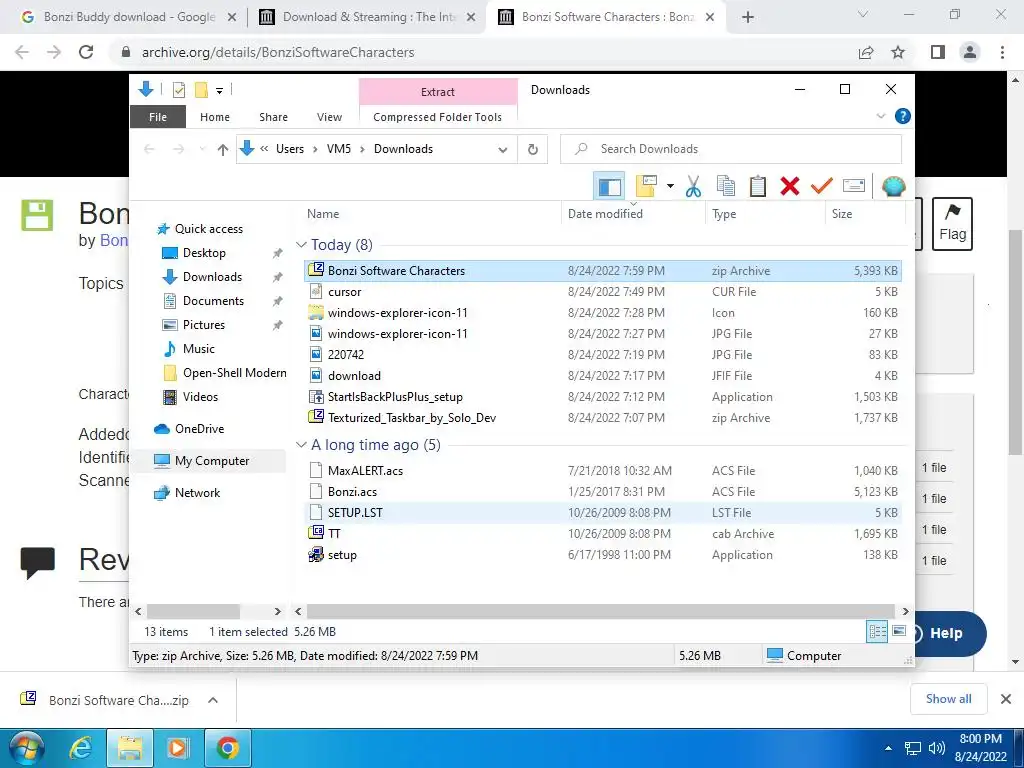This screenshot has width=1024, height=768.
Task: Select Bonzi.acs file
Action: tap(603, 492)
